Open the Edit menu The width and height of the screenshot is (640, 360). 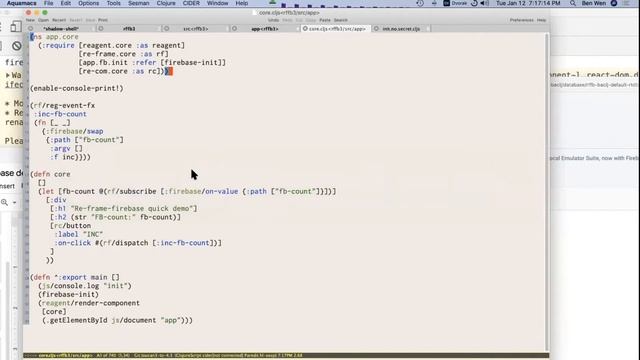[x=65, y=3]
